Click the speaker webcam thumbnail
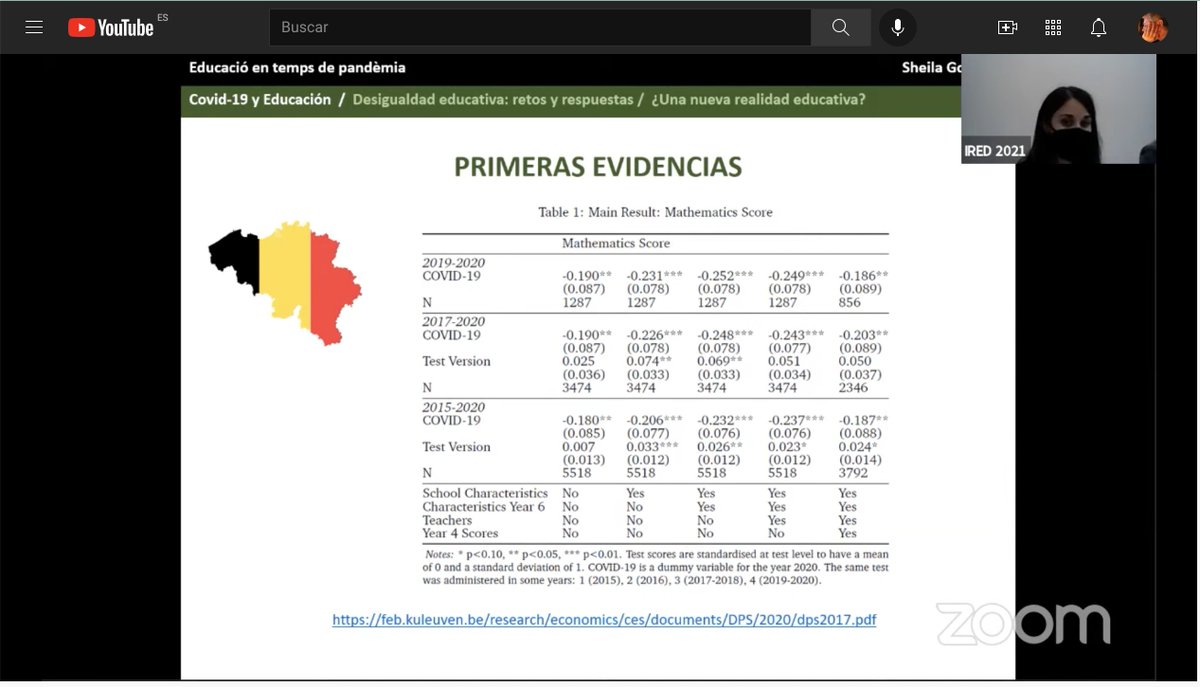This screenshot has width=1200, height=687. click(x=1058, y=108)
